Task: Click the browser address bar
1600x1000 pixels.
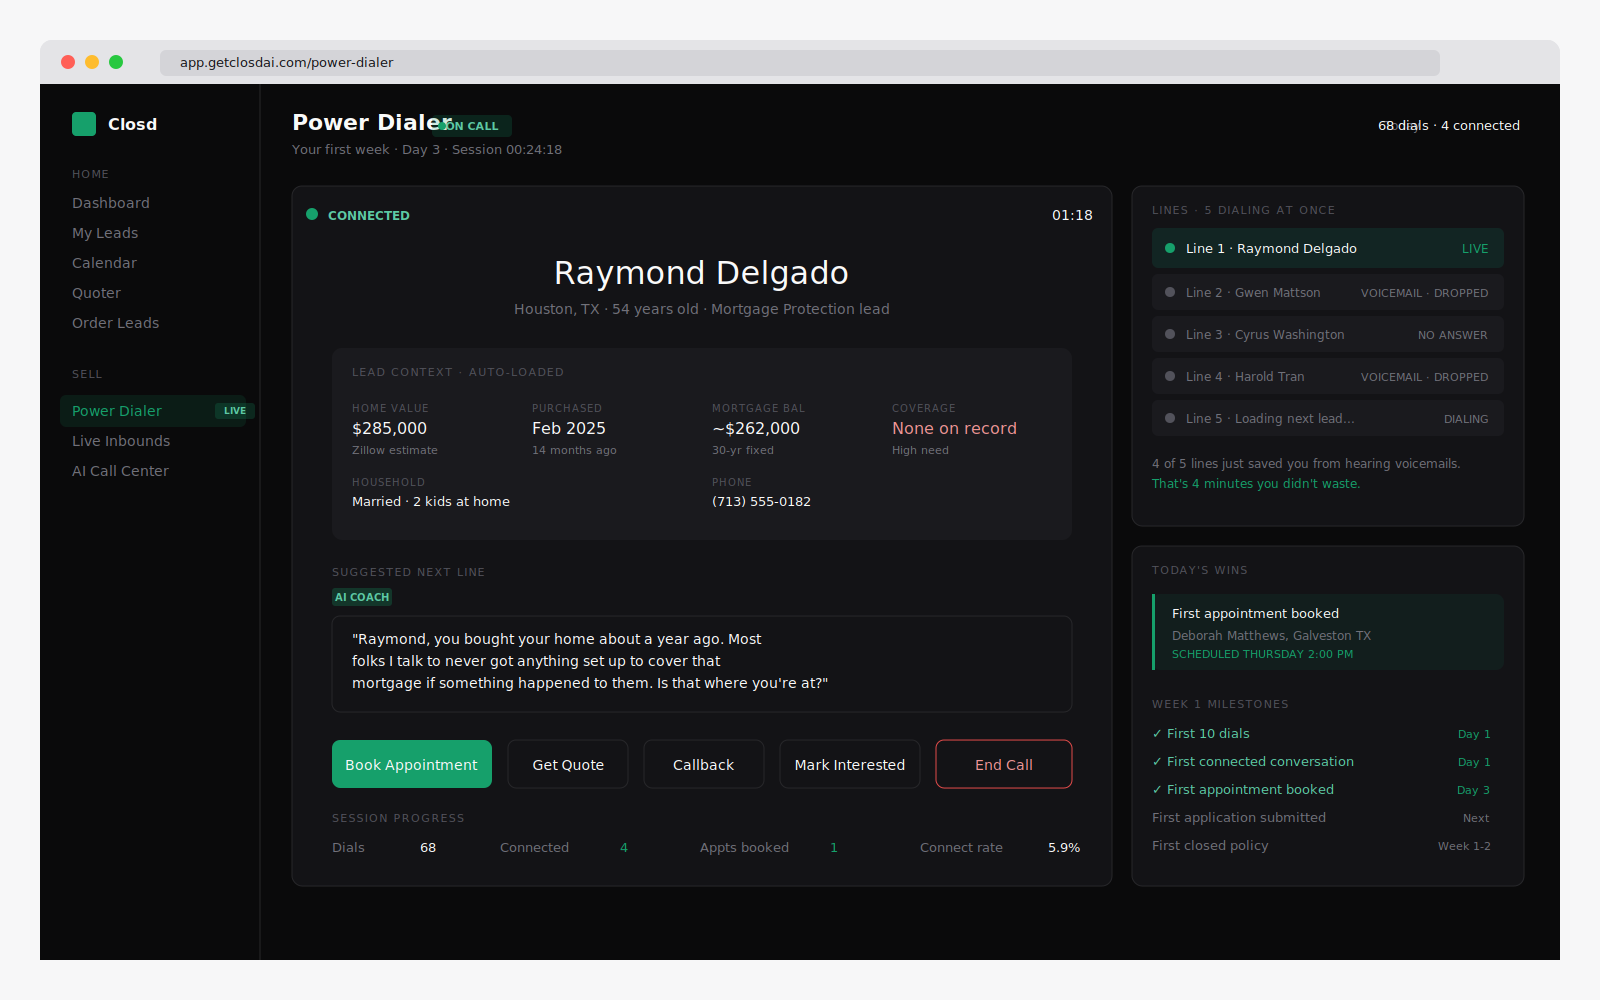Action: [799, 63]
